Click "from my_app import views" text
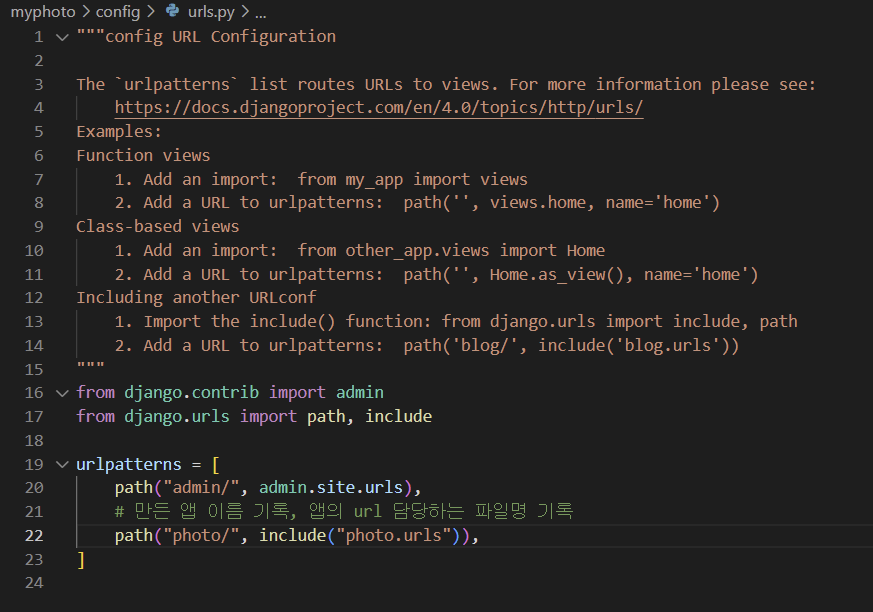This screenshot has height=612, width=873. point(412,179)
